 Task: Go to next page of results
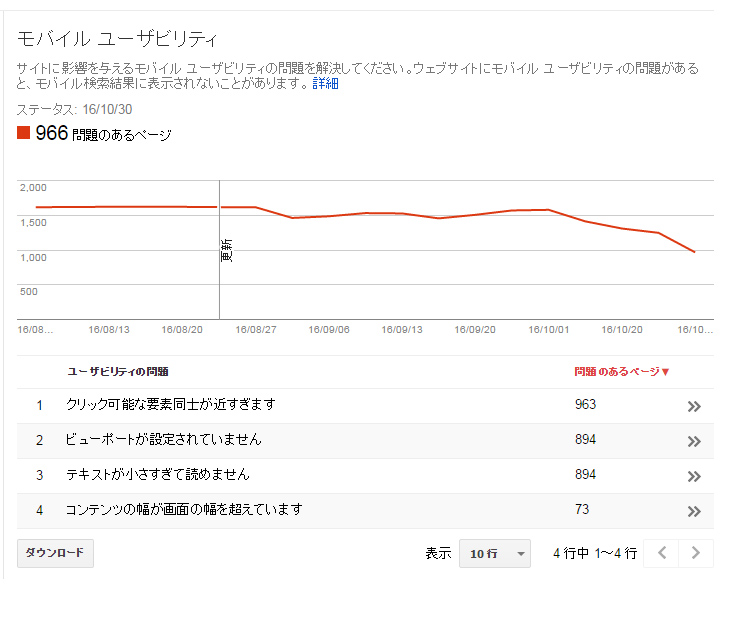696,553
